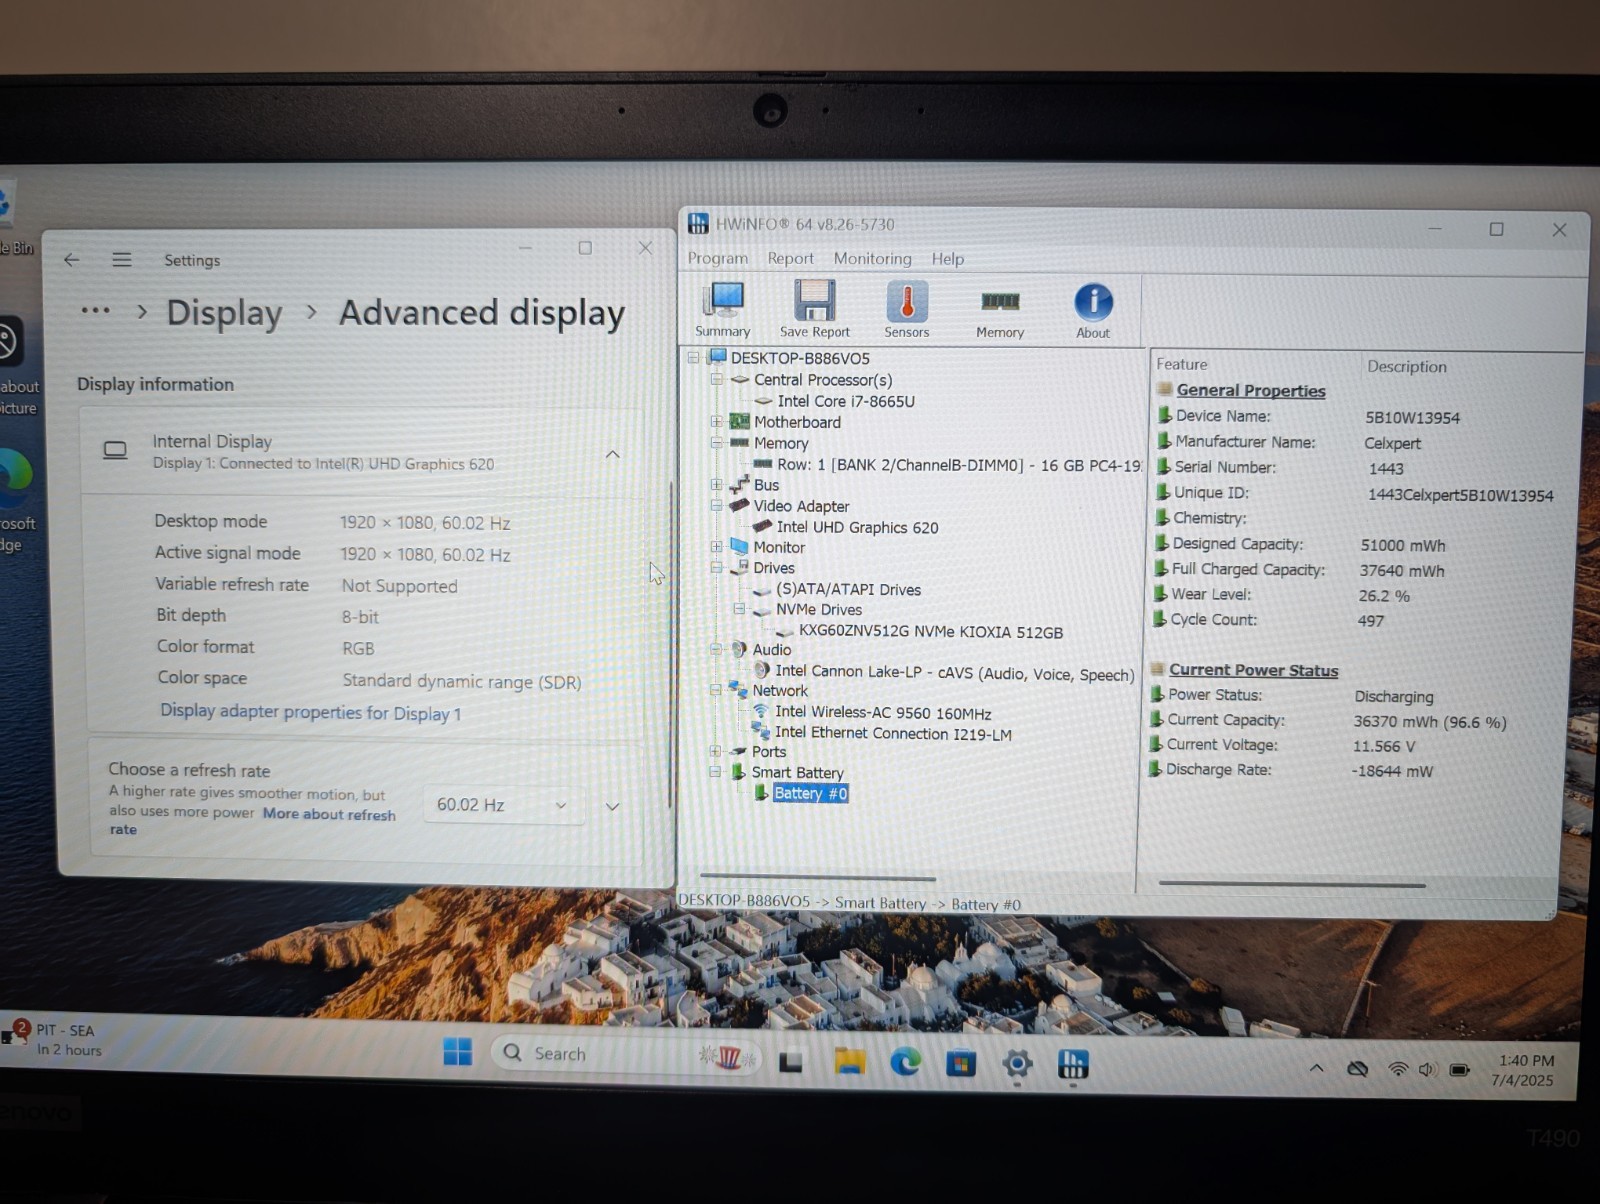Select the DESKTOP-B886VO5 root tree node
Image resolution: width=1600 pixels, height=1204 pixels.
pyautogui.click(x=799, y=358)
